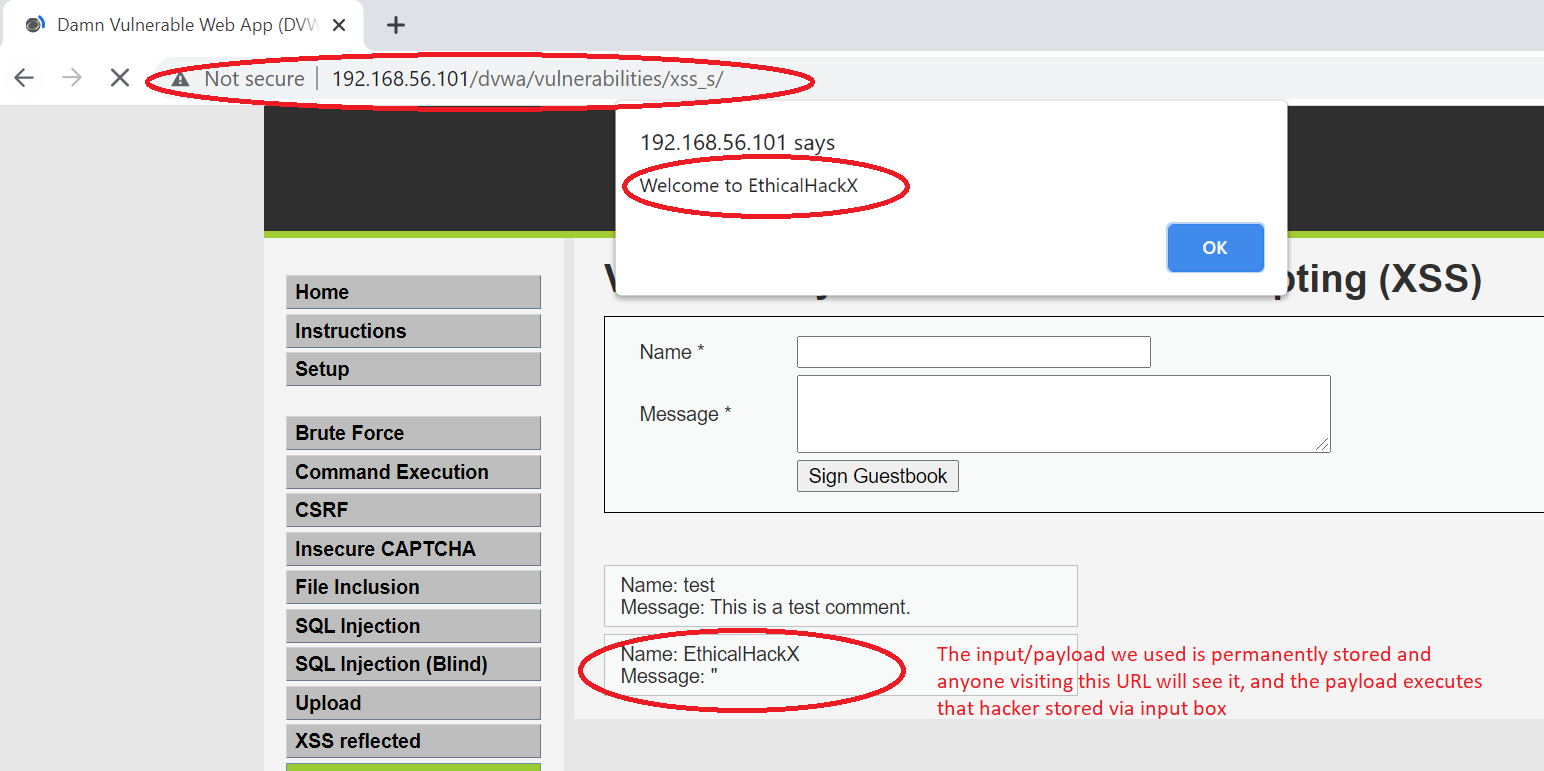Click the Message text area
This screenshot has height=771, width=1544.
coord(1064,414)
